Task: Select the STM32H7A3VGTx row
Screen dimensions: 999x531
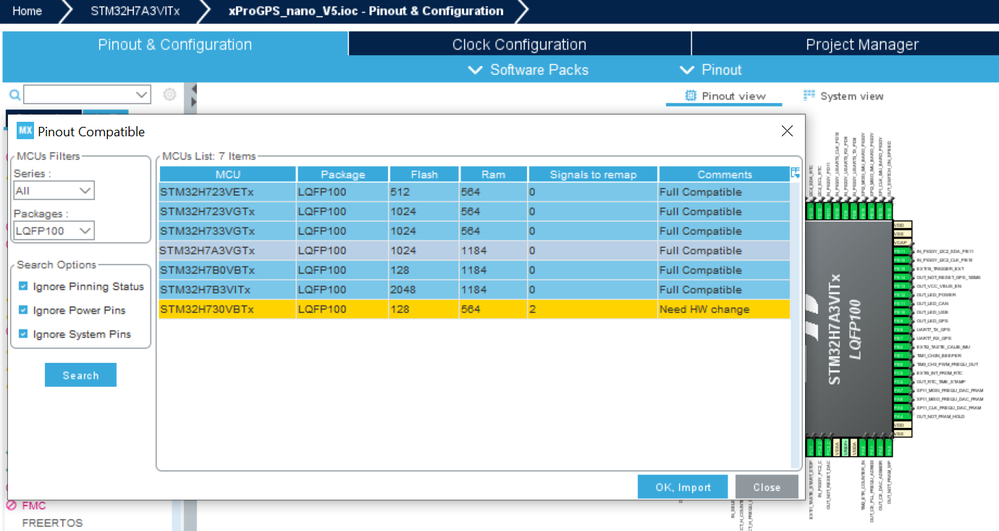Action: pos(474,251)
